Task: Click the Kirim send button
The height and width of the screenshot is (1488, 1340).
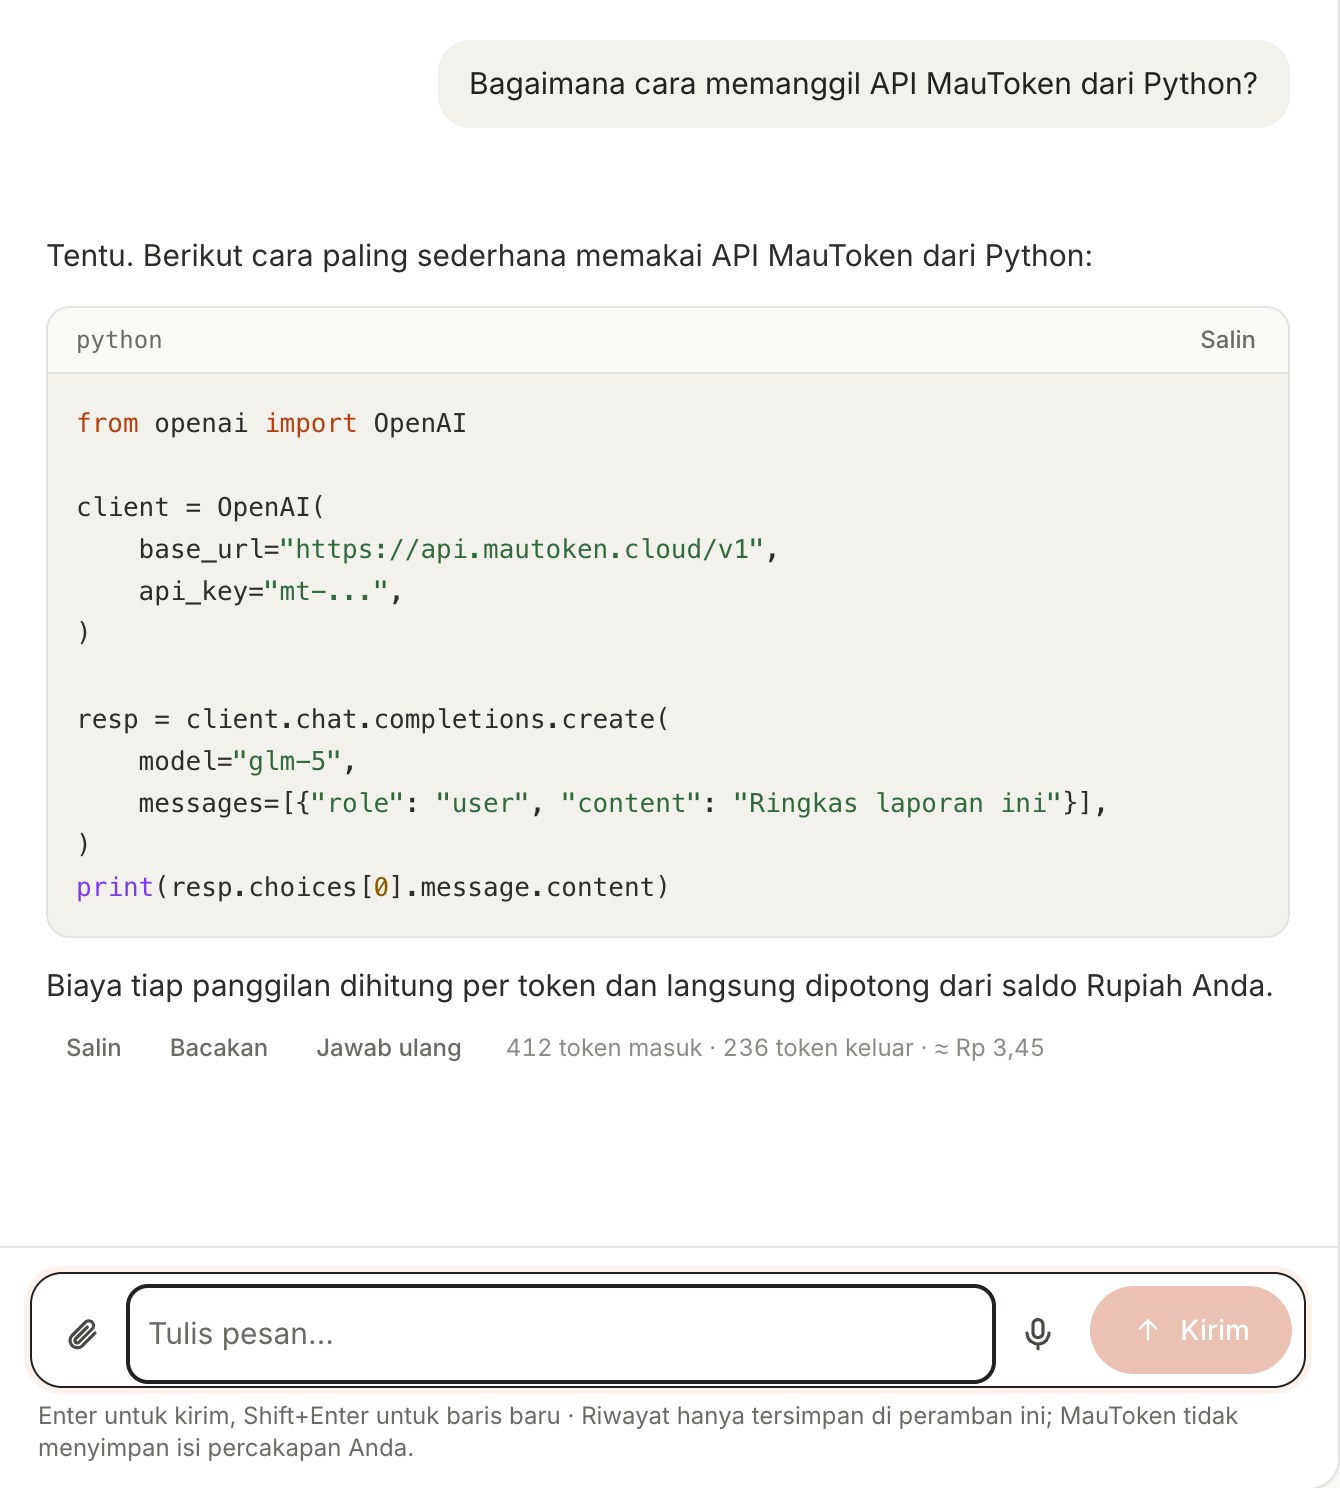Action: pyautogui.click(x=1190, y=1330)
